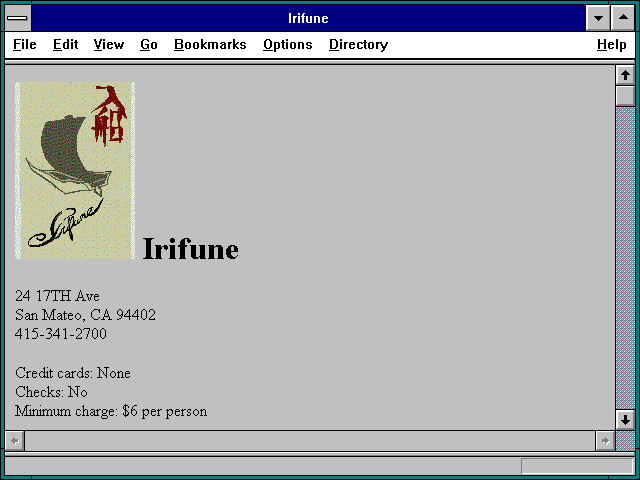Open the Bookmarks menu
This screenshot has height=480, width=640.
tap(210, 44)
